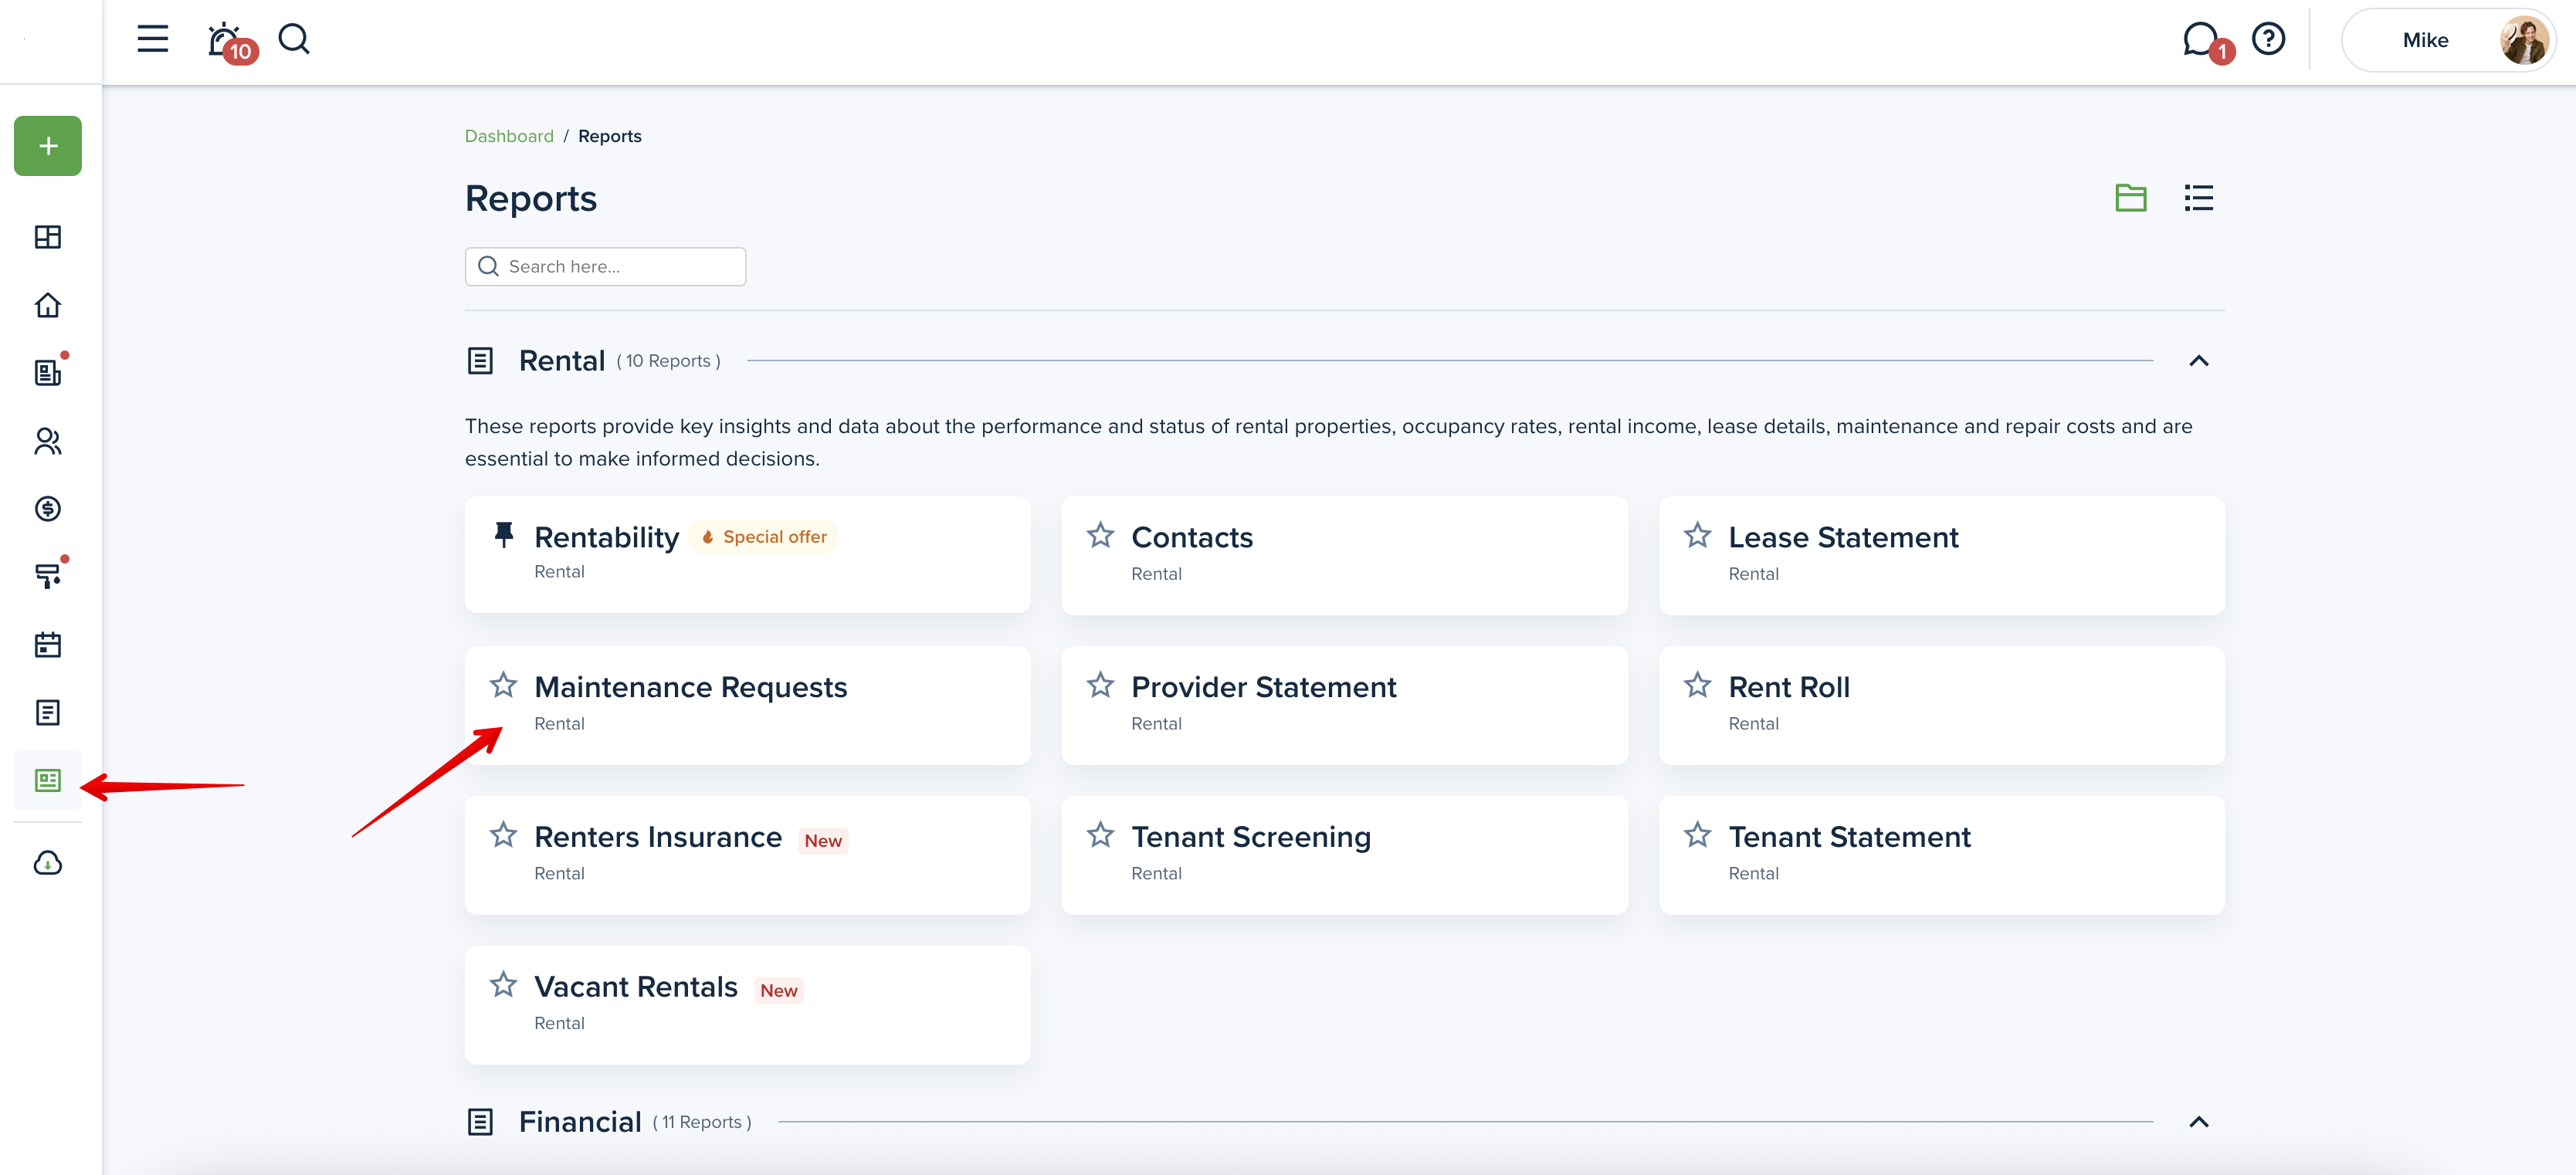Open the cloud download icon in sidebar
This screenshot has width=2576, height=1175.
pyautogui.click(x=48, y=863)
